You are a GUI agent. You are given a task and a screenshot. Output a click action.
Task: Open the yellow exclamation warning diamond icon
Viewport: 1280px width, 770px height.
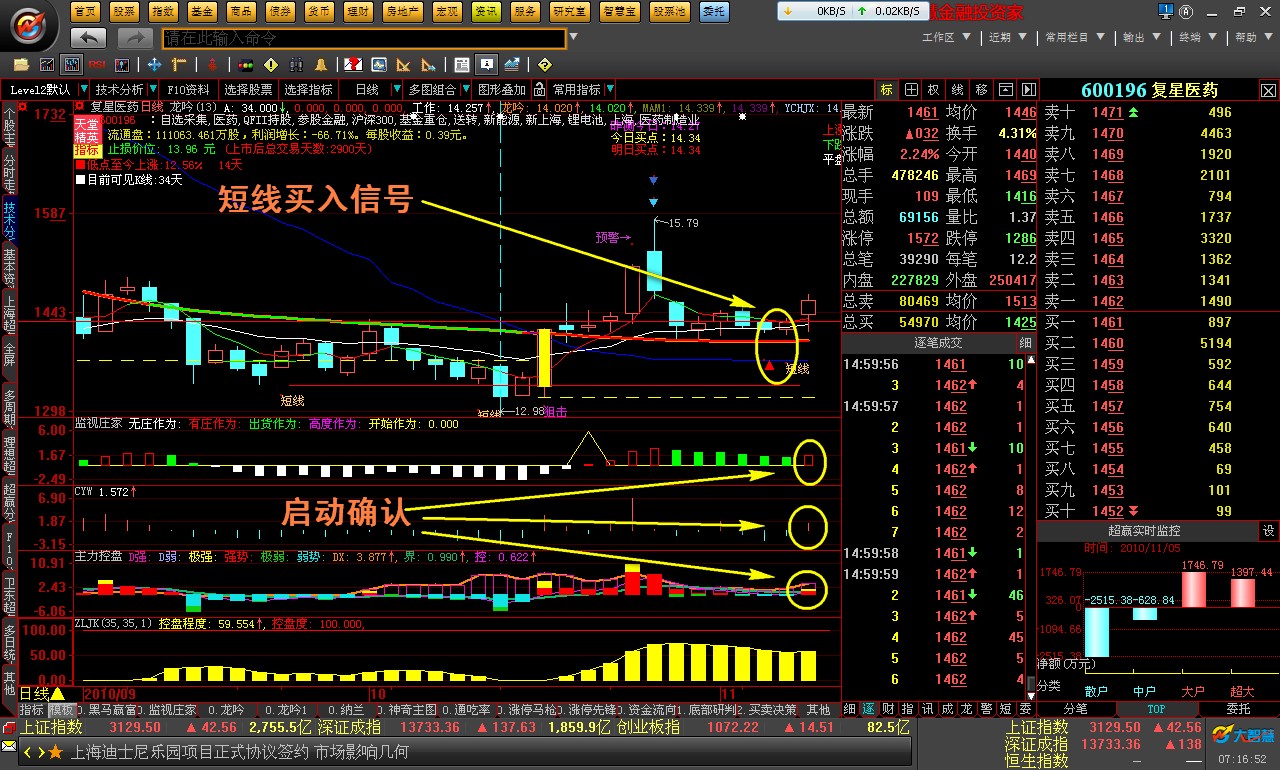[x=270, y=65]
